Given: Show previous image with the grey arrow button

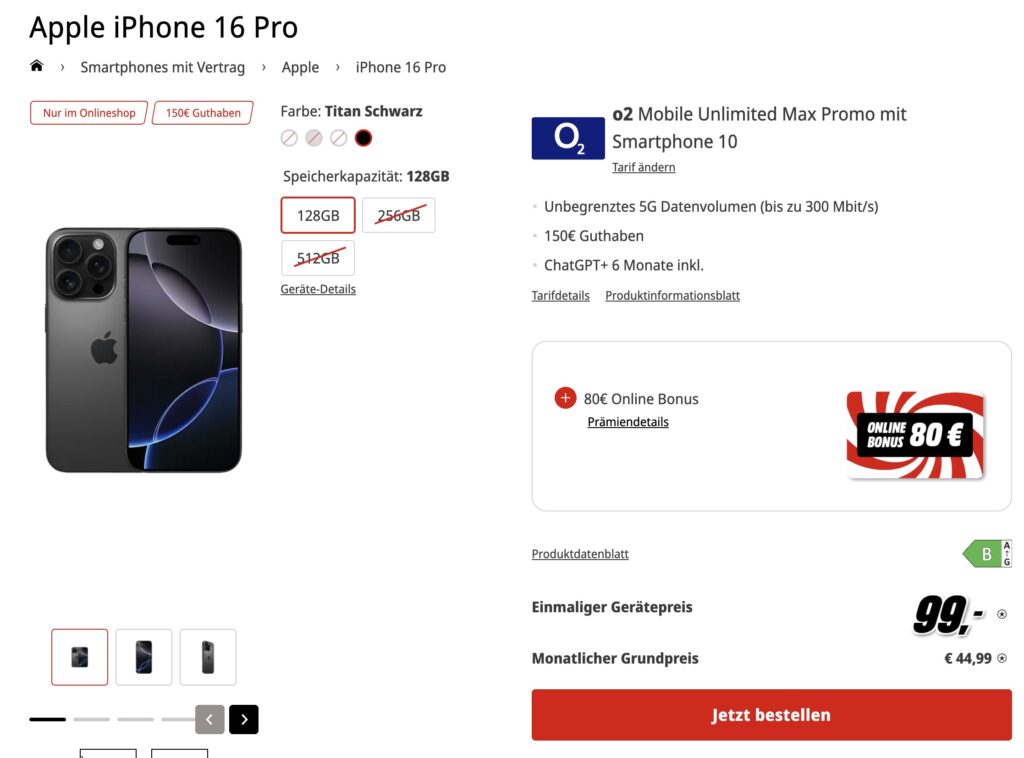Looking at the screenshot, I should (x=210, y=719).
